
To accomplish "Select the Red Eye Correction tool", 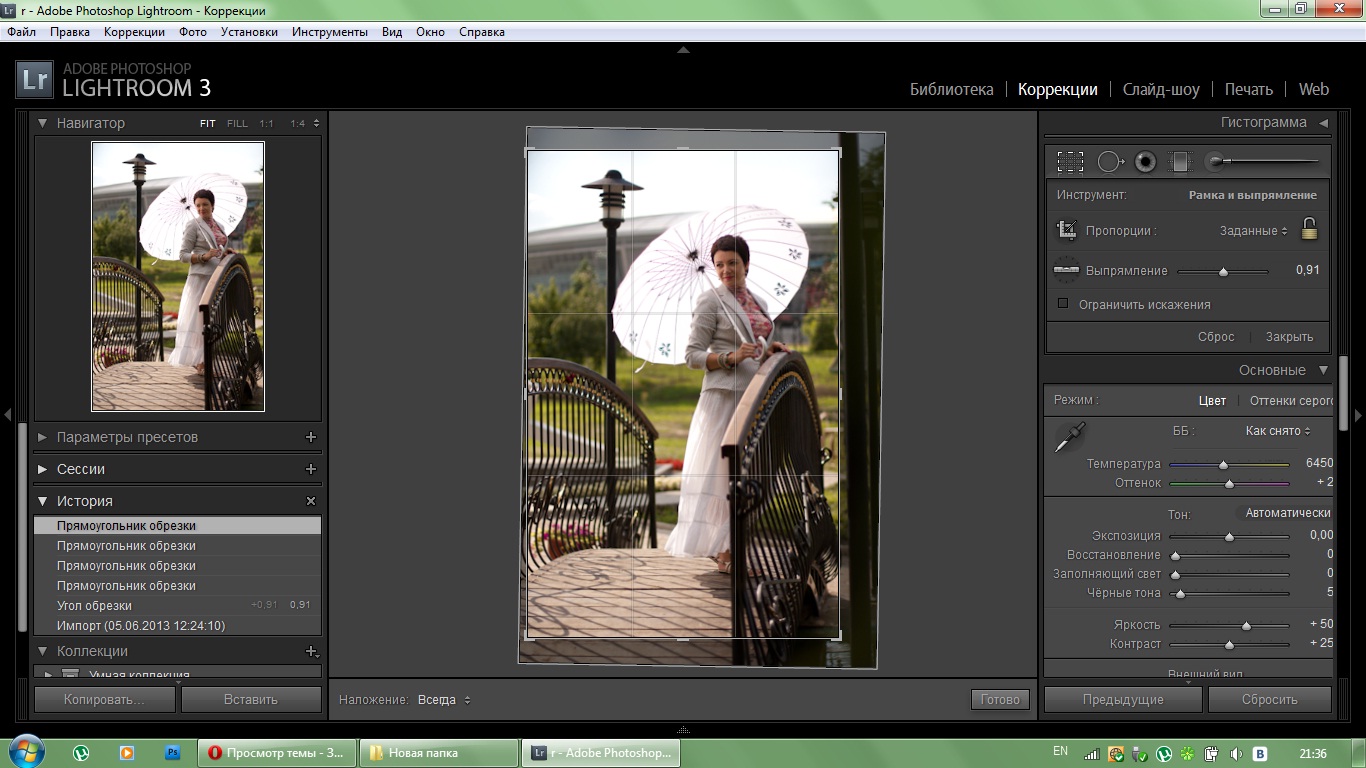I will pos(1145,161).
